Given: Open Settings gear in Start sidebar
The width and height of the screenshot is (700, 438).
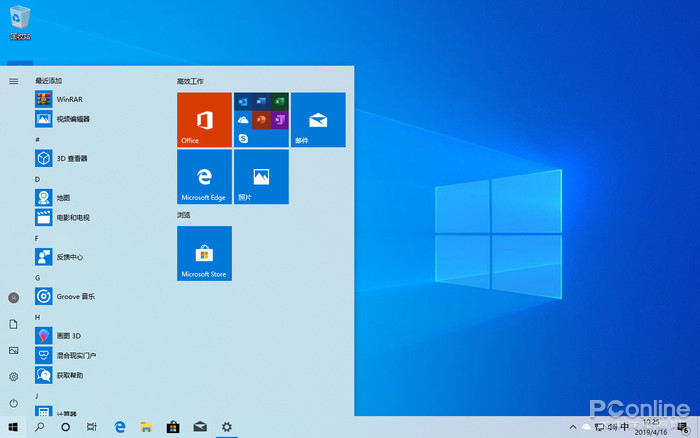Looking at the screenshot, I should [x=13, y=376].
